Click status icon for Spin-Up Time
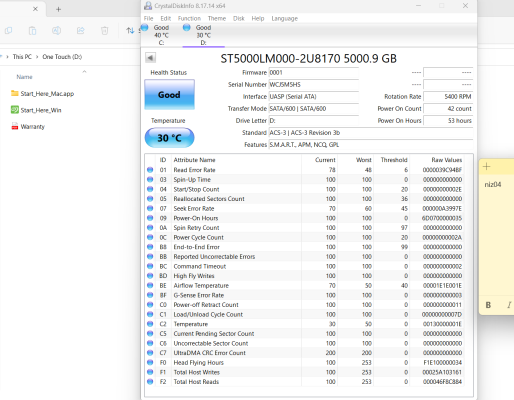514x400 pixels. point(150,179)
